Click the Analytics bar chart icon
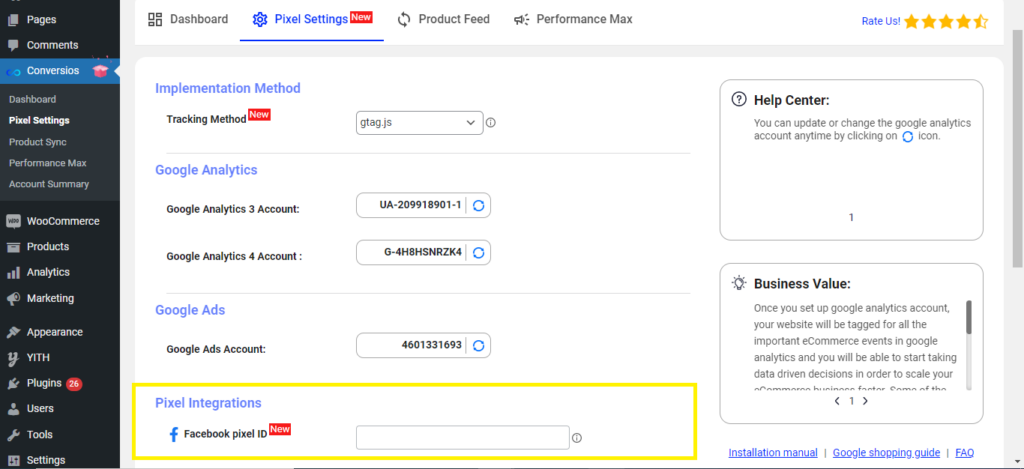The width and height of the screenshot is (1024, 469). tap(13, 272)
